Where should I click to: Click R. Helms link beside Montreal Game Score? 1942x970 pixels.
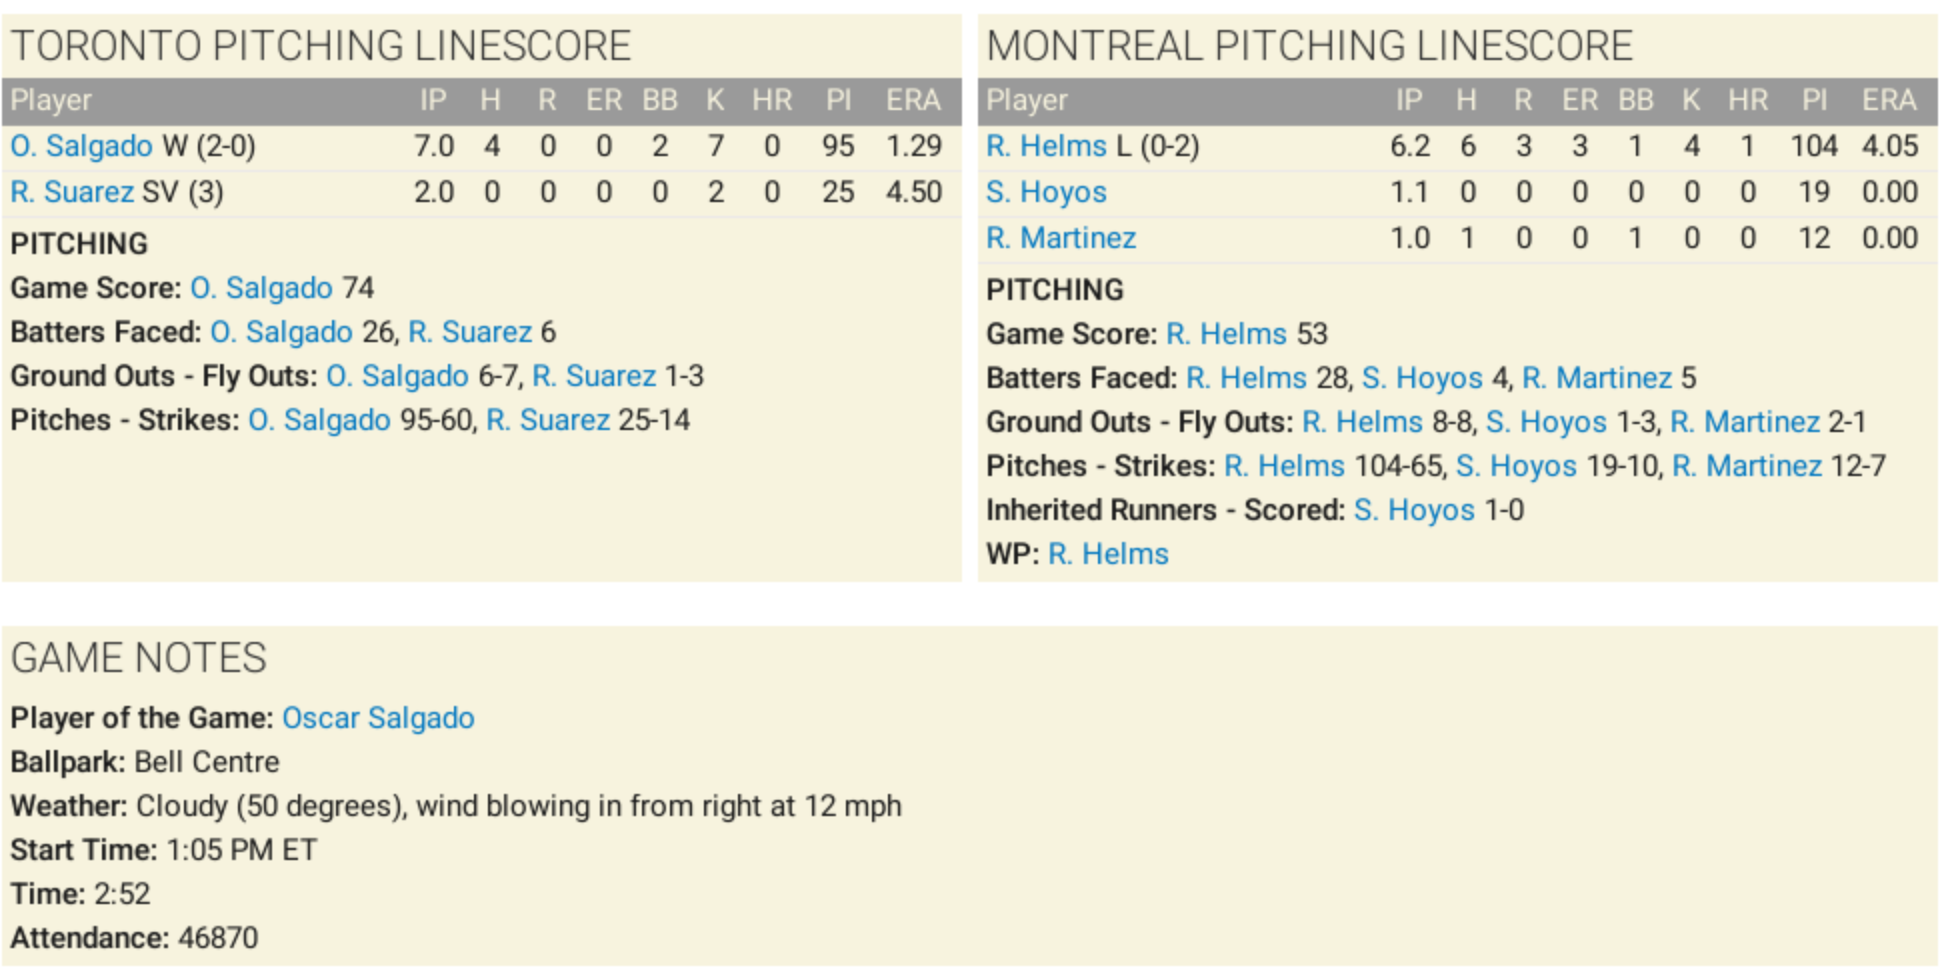pos(1226,334)
